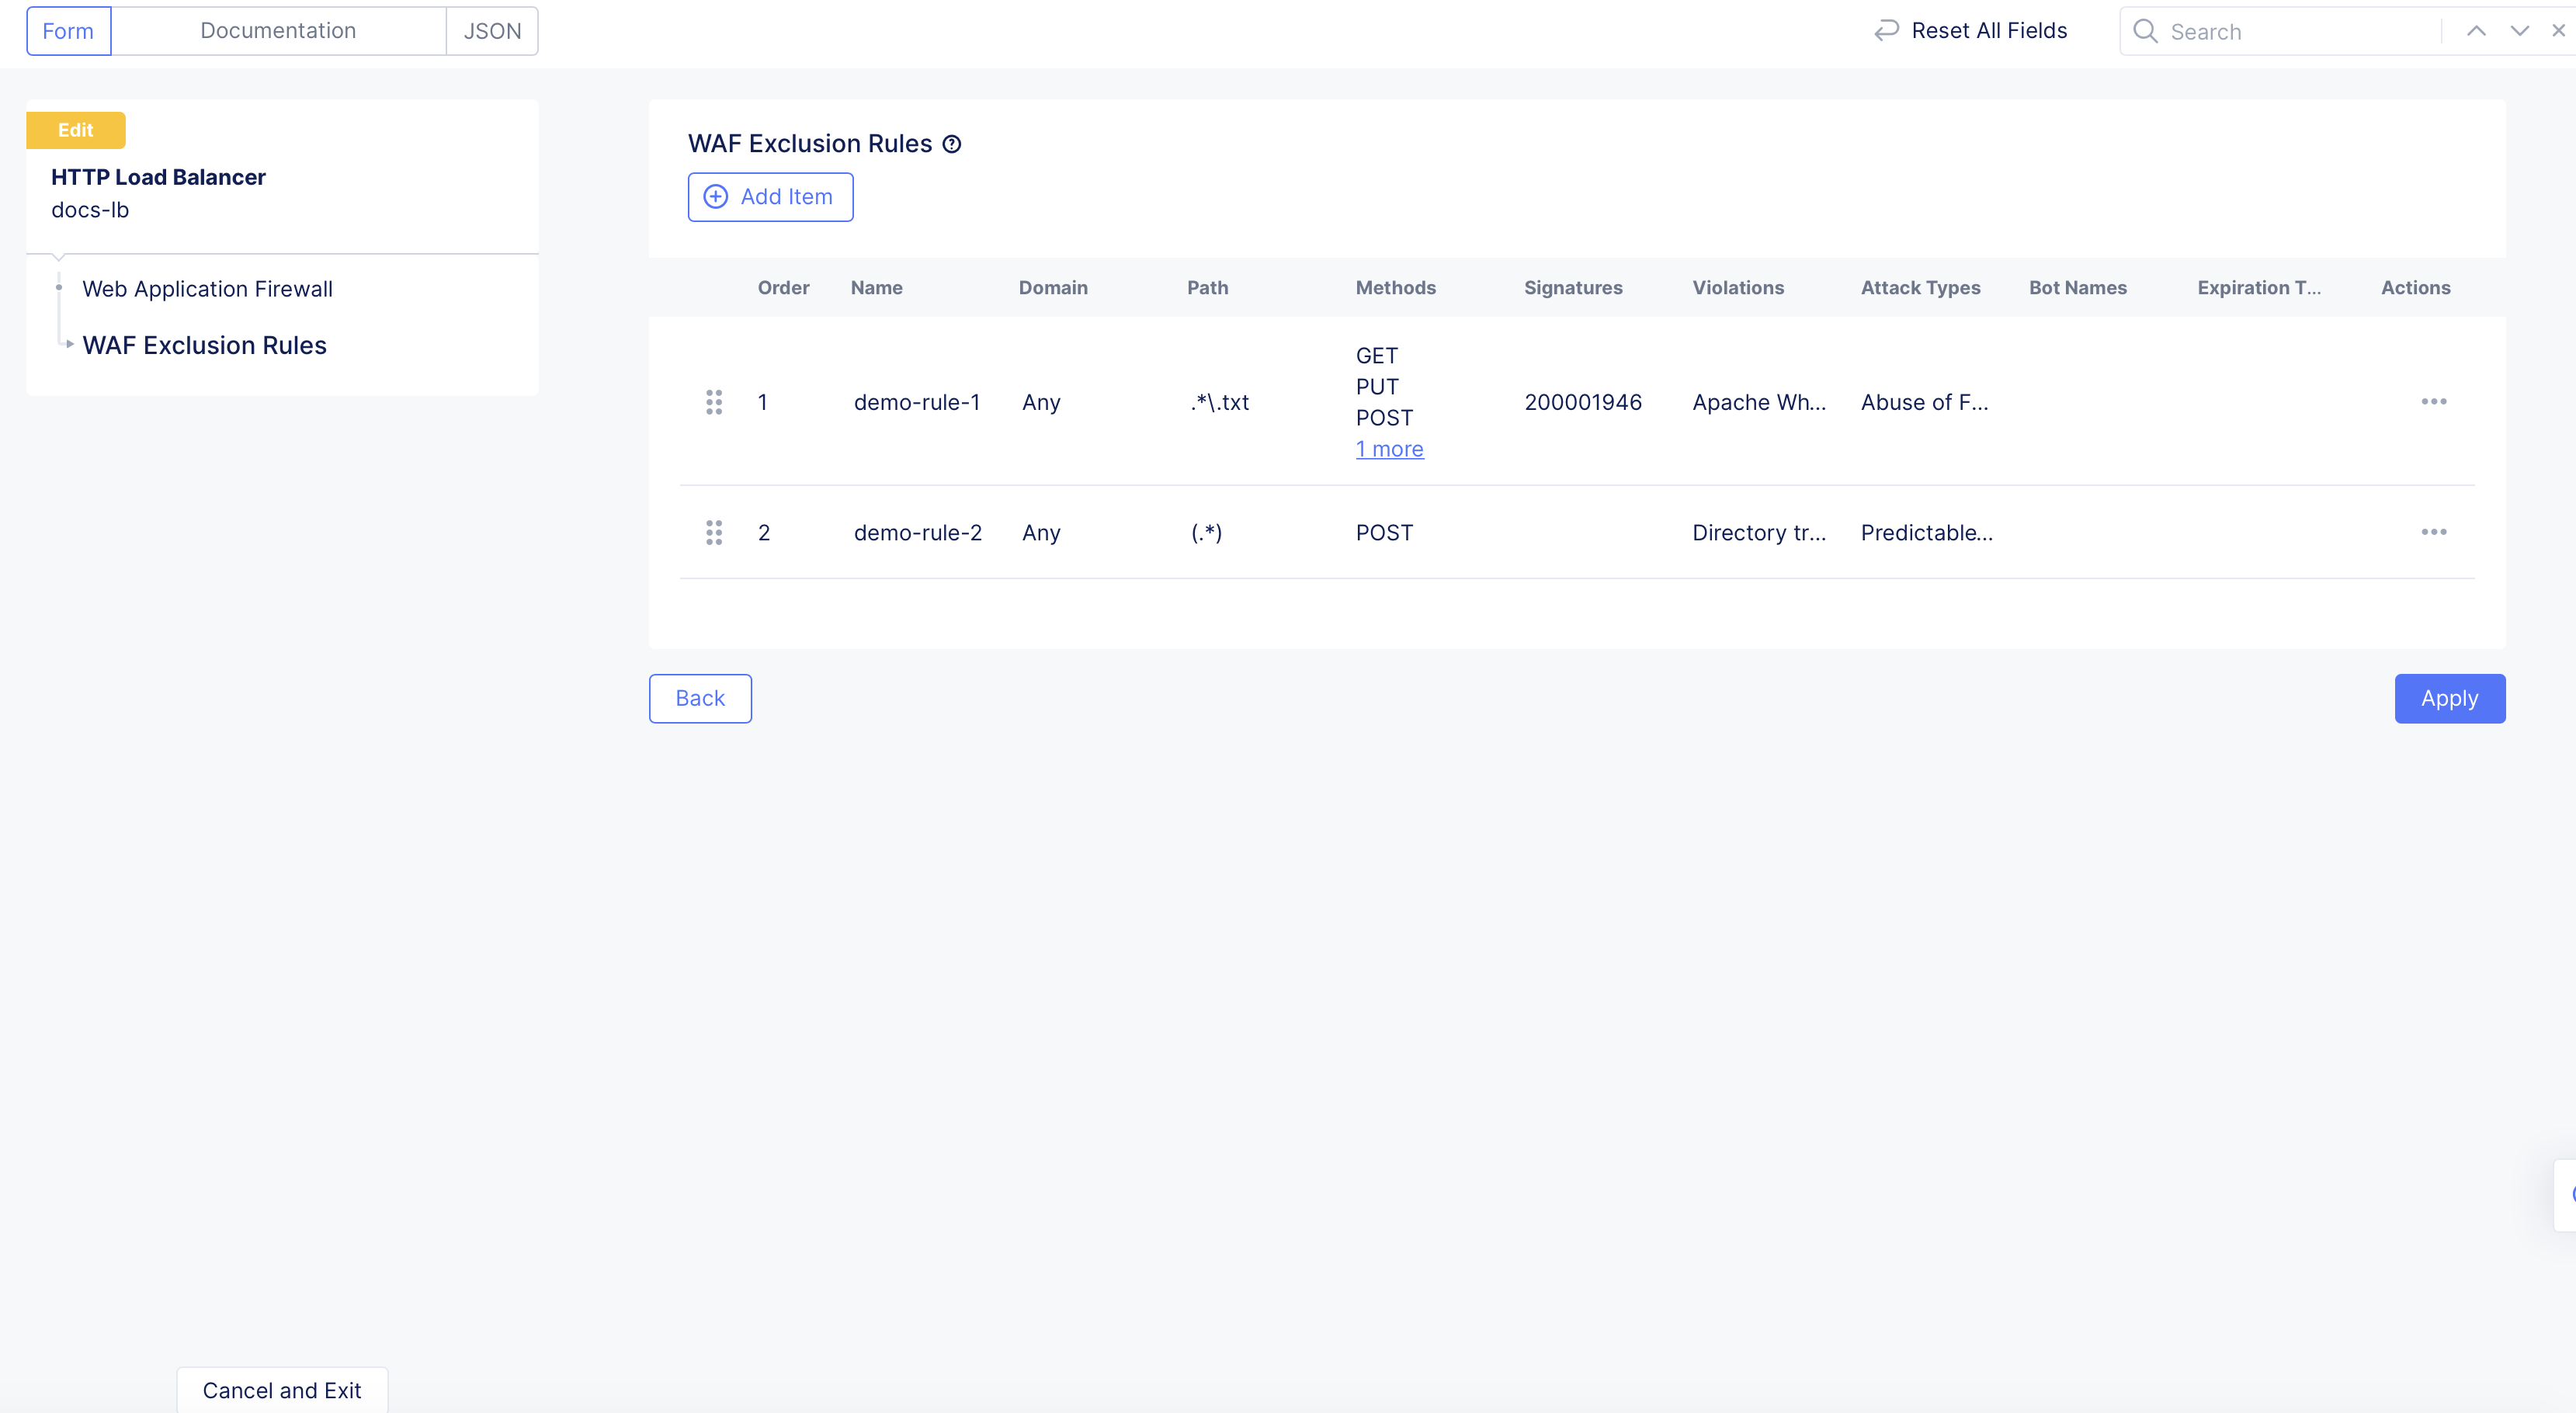
Task: Click Cancel and Exit
Action: pos(282,1390)
